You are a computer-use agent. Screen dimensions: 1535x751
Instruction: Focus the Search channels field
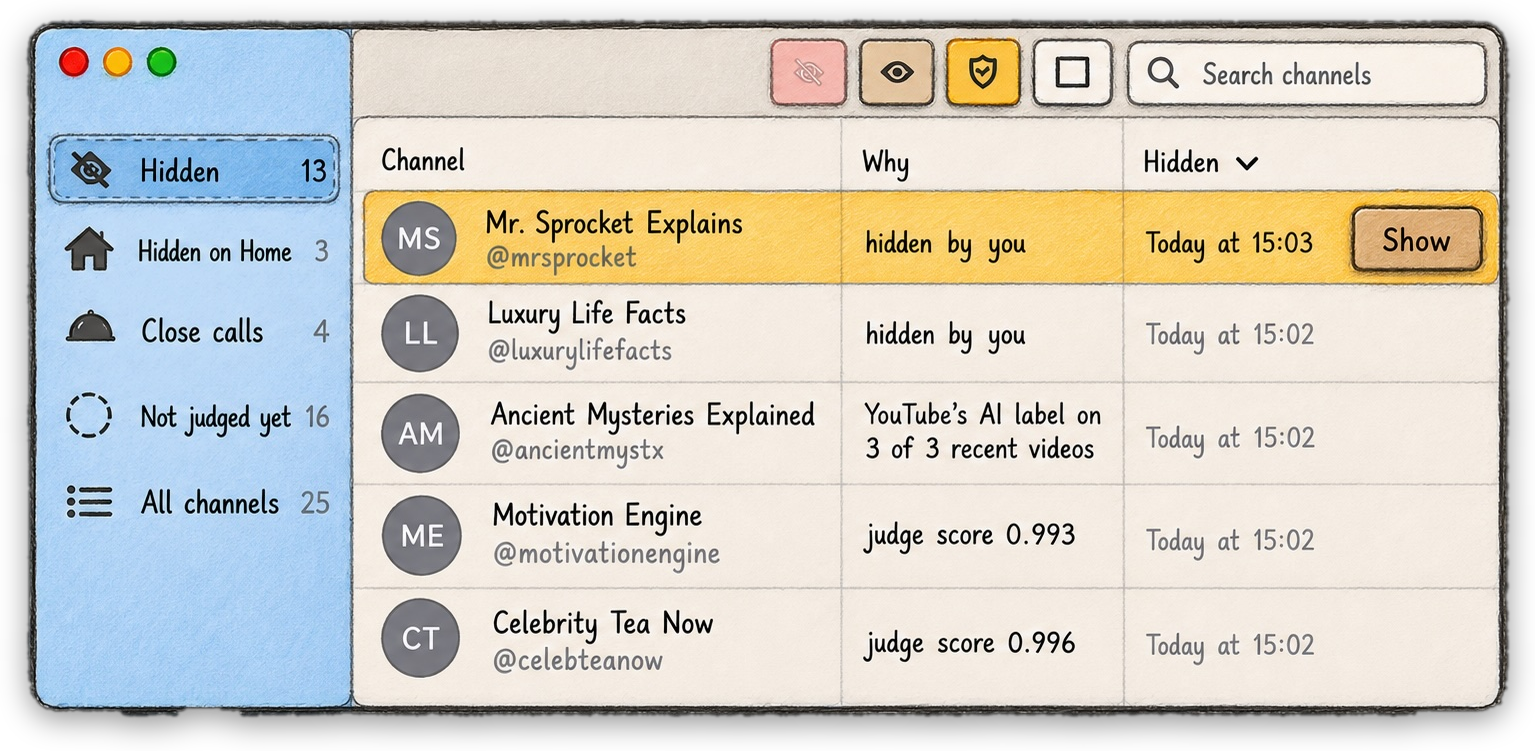pos(1306,73)
